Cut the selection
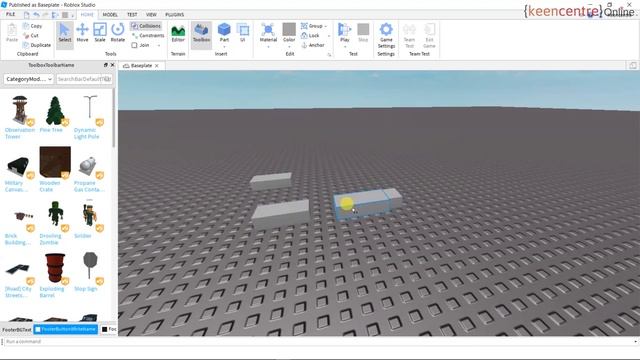The image size is (640, 360). [31, 36]
